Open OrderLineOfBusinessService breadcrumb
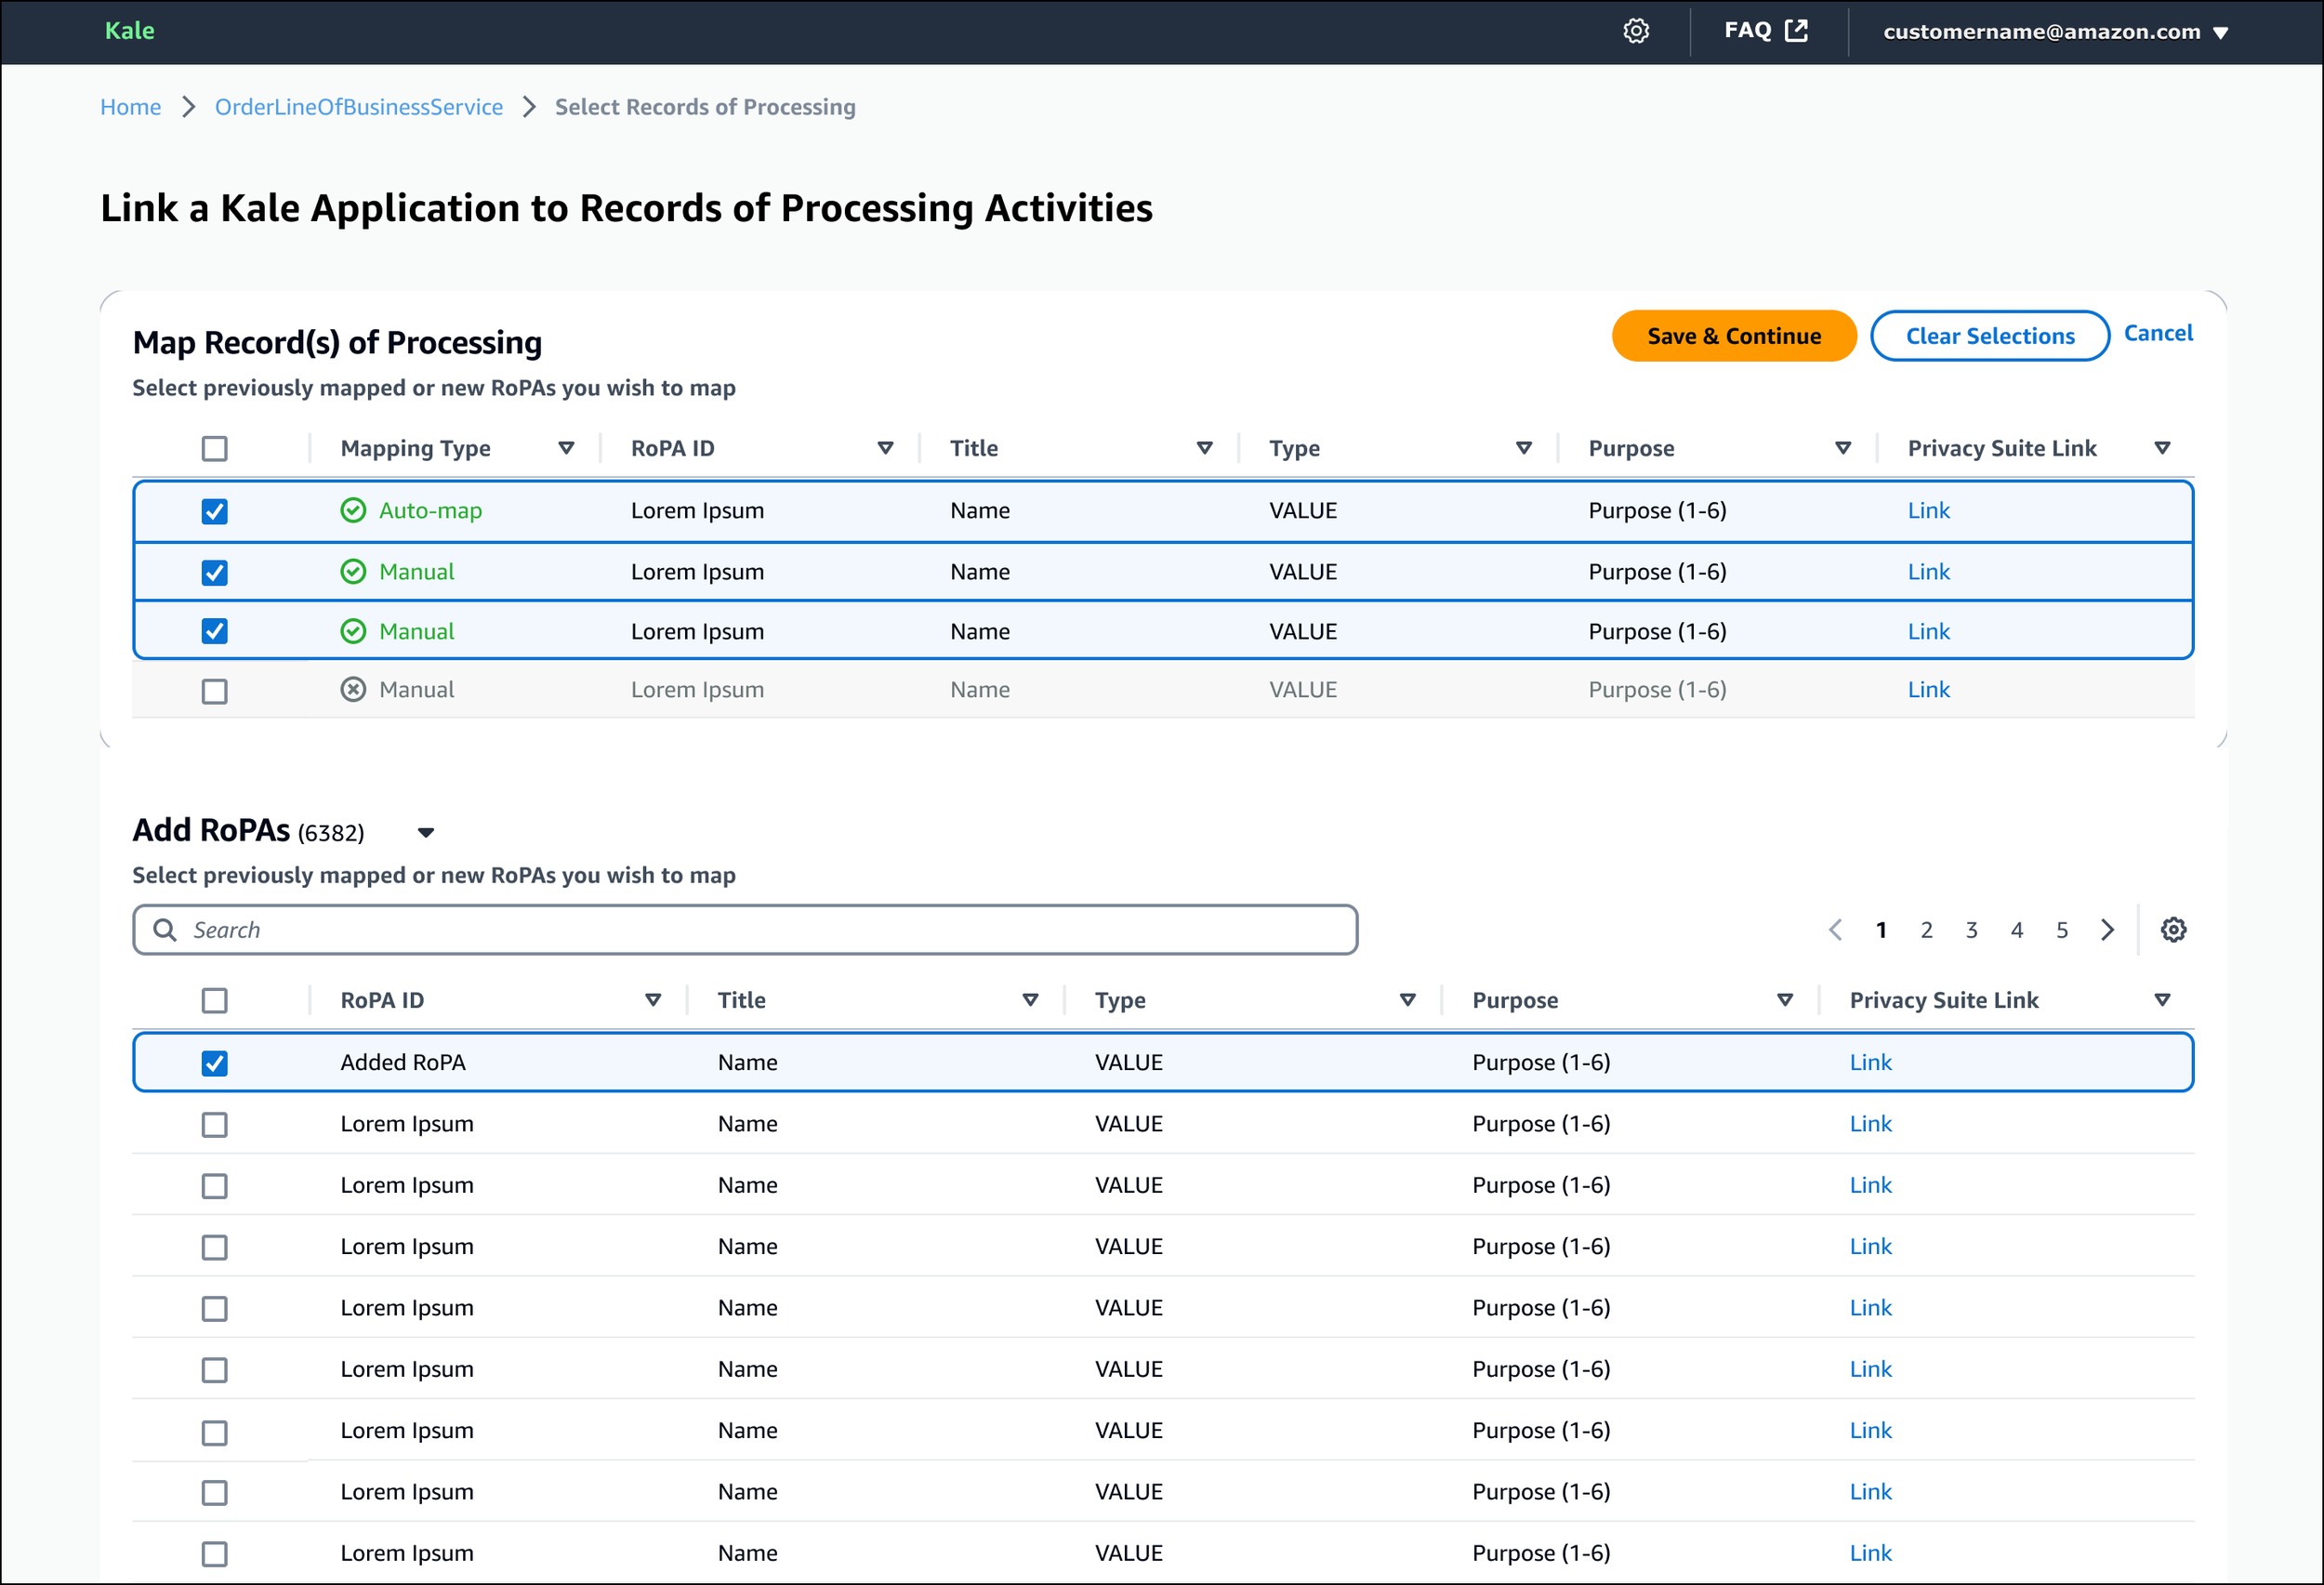 [358, 107]
